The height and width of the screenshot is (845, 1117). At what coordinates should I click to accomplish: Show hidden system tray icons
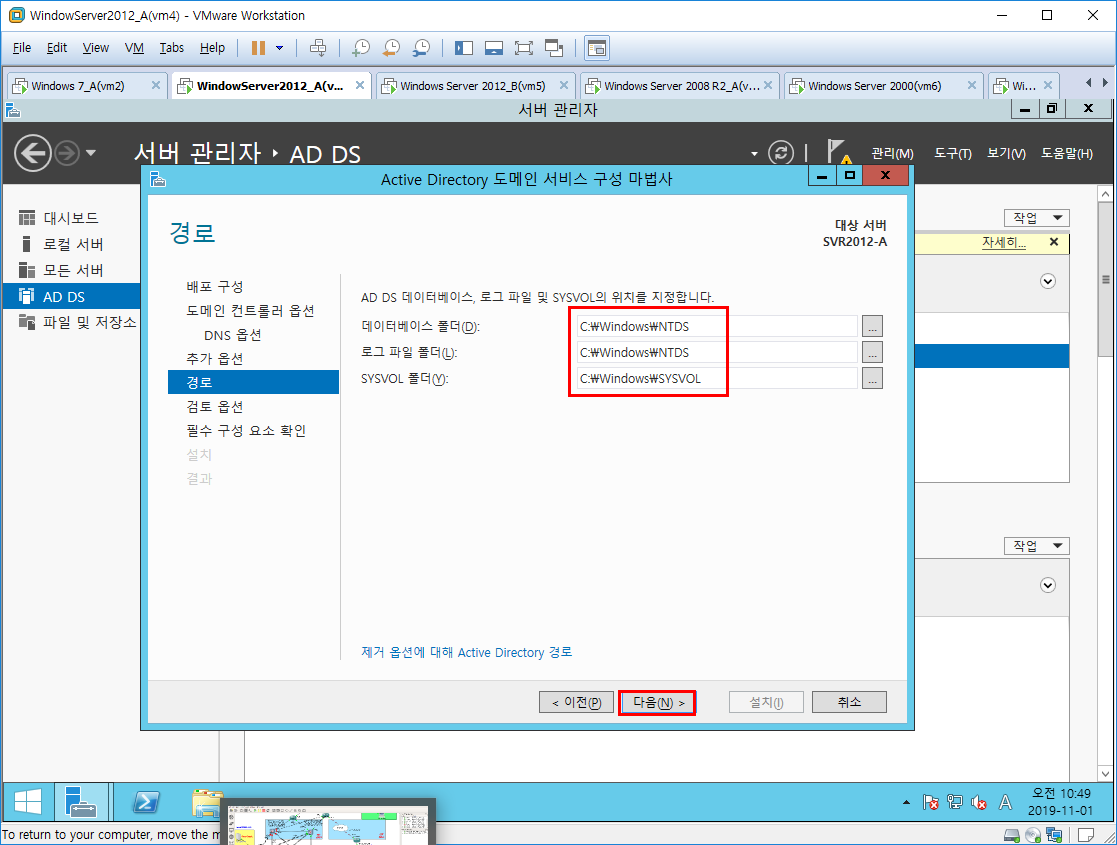(x=906, y=802)
